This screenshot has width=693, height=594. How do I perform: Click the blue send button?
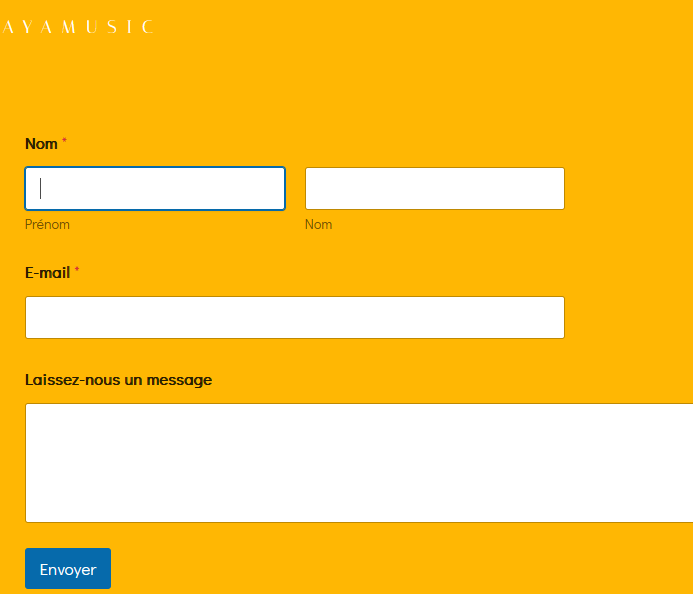point(68,569)
